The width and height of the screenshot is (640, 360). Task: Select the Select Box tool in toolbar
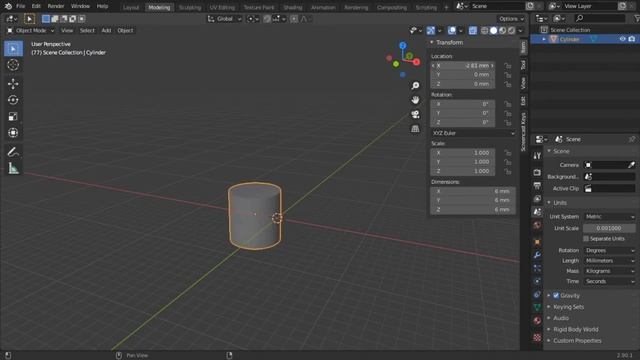pyautogui.click(x=13, y=49)
